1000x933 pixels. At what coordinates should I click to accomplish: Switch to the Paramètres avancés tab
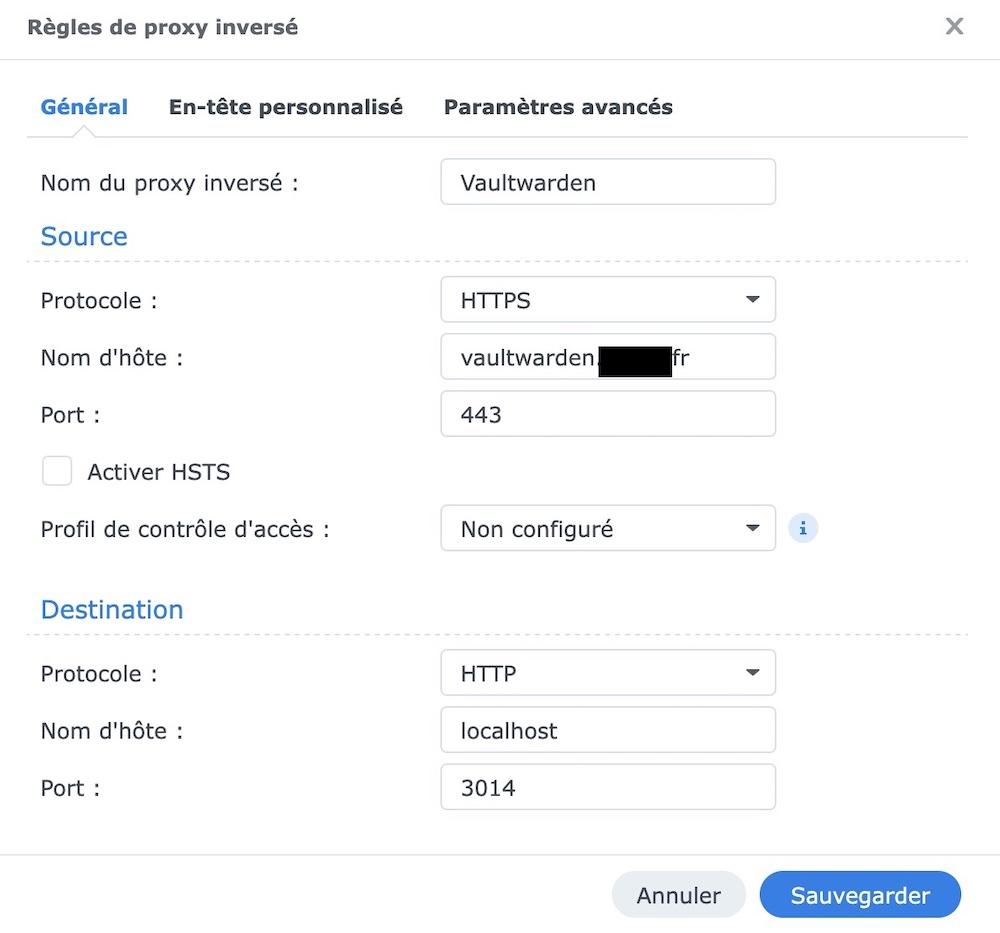click(558, 107)
